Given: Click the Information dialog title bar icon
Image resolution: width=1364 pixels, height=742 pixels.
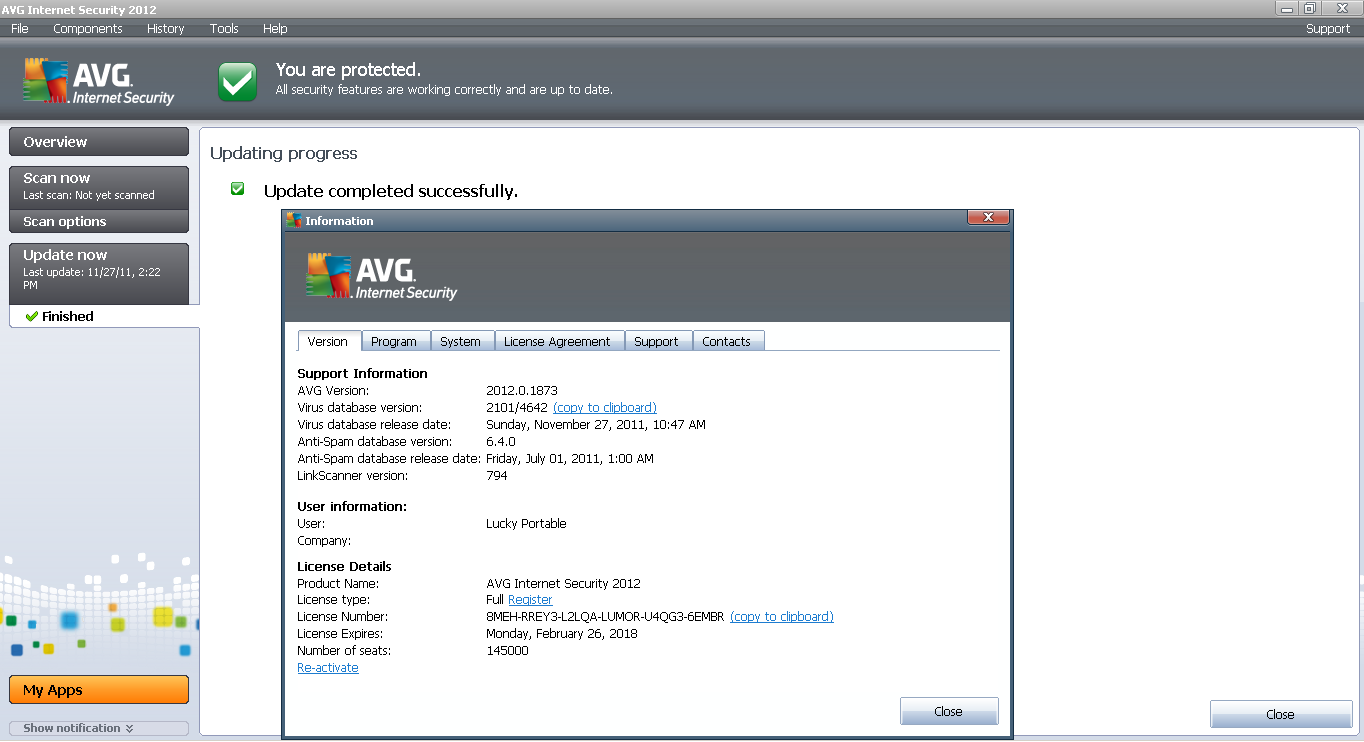Looking at the screenshot, I should coord(294,221).
